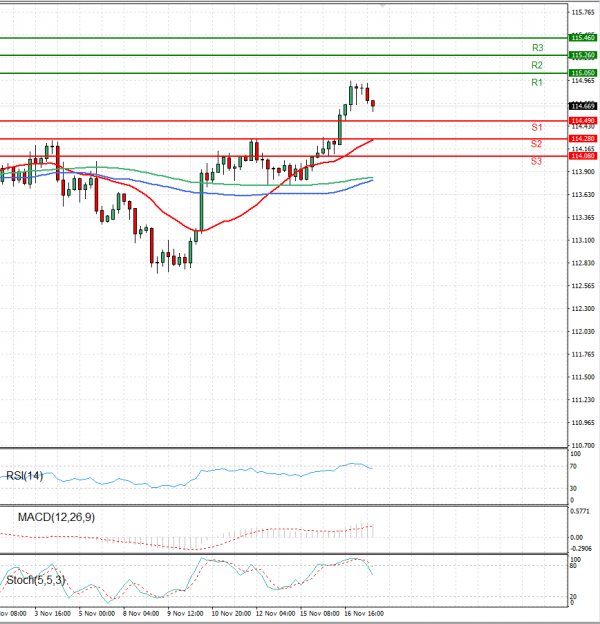Click the 16 Nov 16:00 time label
Viewport: 600px width, 624px height.
[x=364, y=613]
